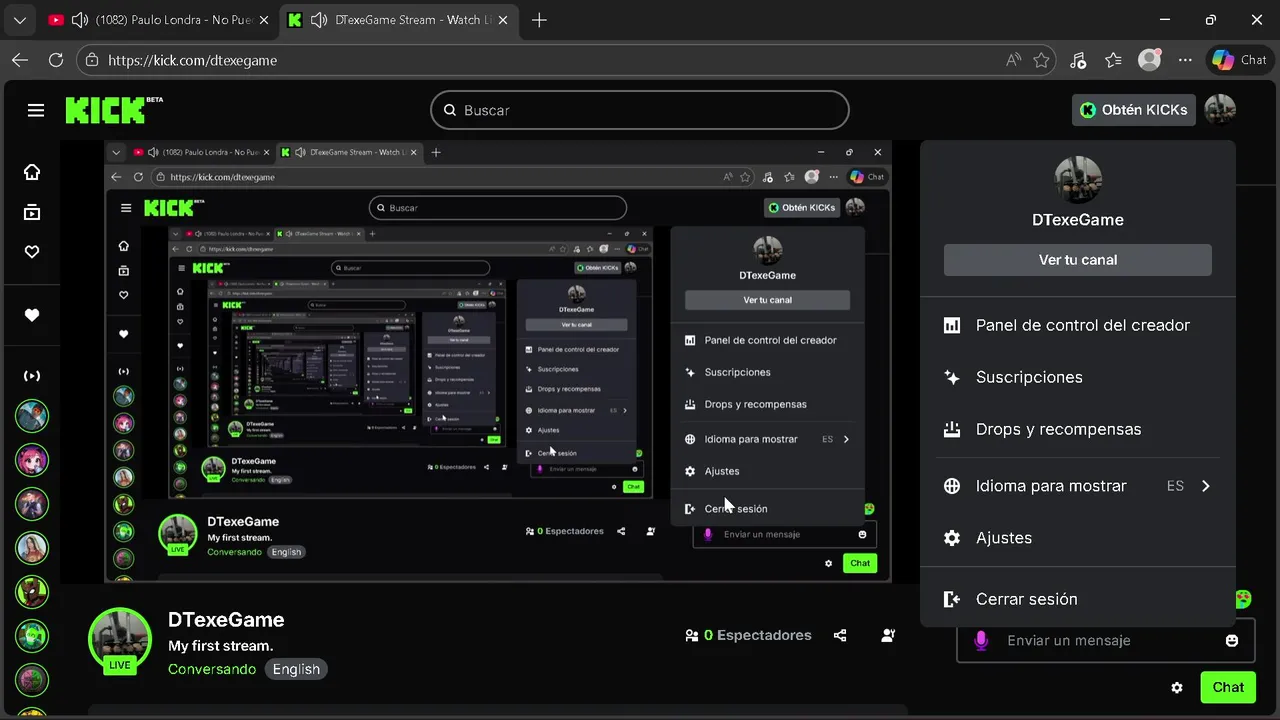Open chat settings gear icon
Image resolution: width=1280 pixels, height=720 pixels.
(1177, 688)
